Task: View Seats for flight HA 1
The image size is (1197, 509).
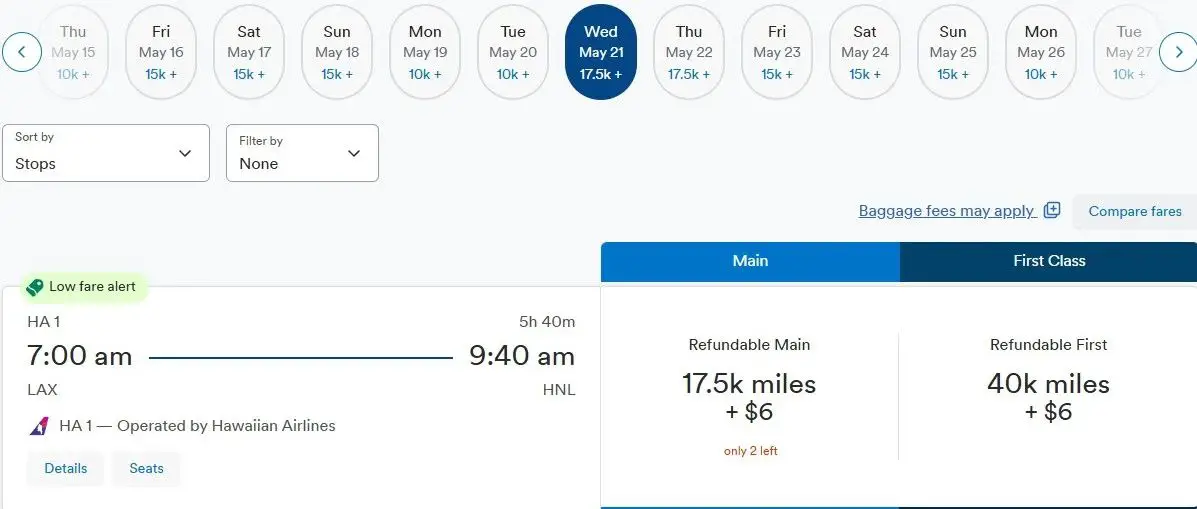Action: (x=146, y=468)
